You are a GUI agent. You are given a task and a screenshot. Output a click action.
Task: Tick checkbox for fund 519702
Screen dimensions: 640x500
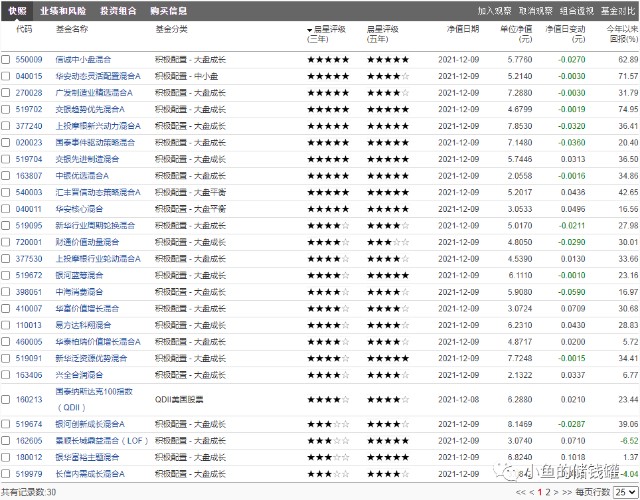(5, 109)
